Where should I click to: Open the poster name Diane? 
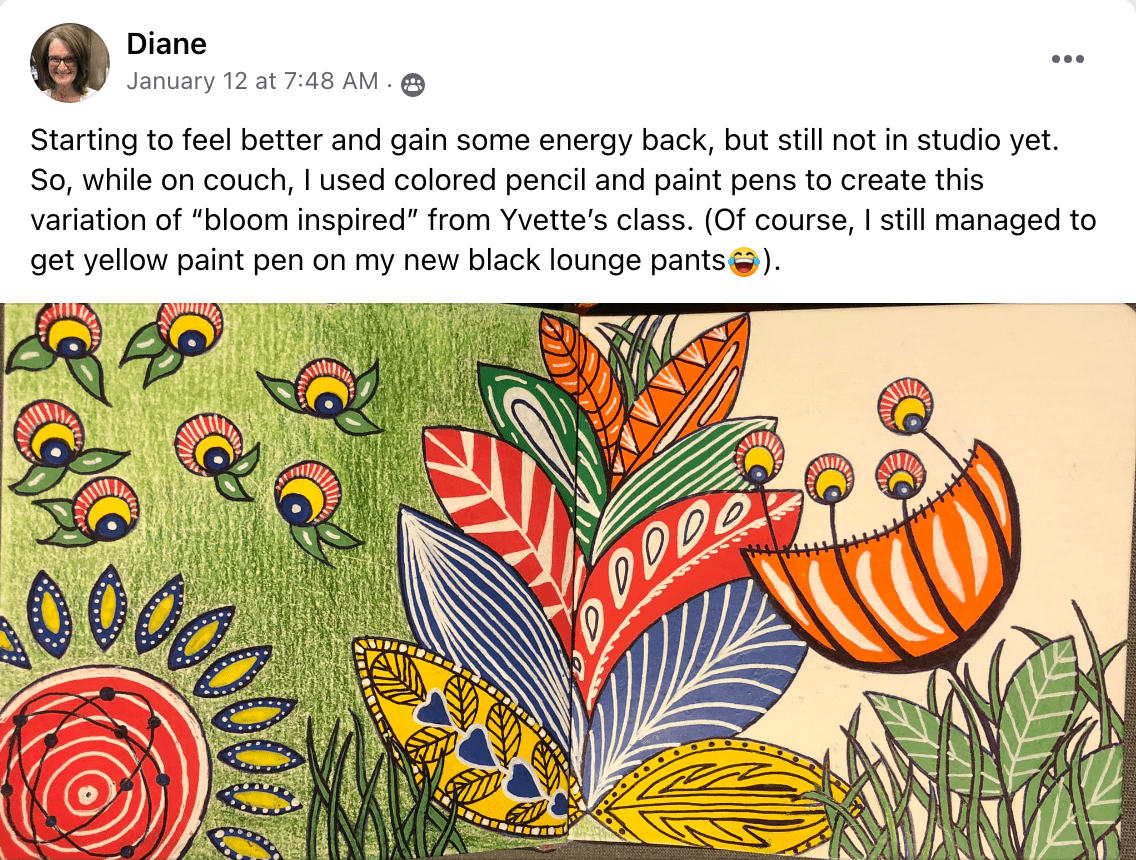pos(166,44)
